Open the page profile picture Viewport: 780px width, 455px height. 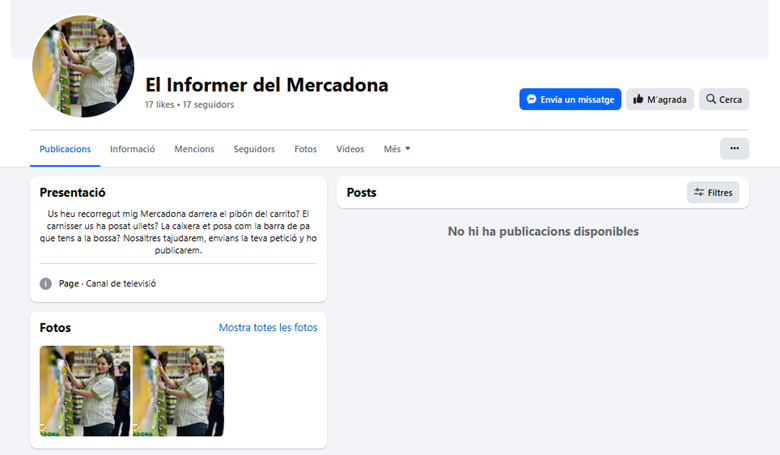83,66
